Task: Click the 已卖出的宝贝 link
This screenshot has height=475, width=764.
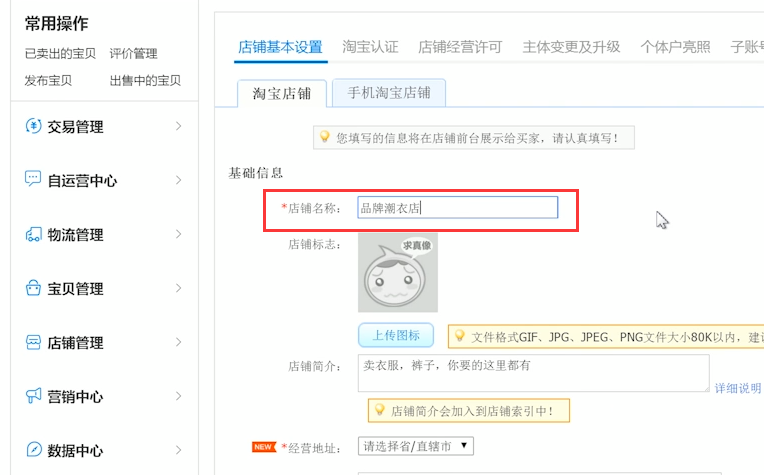Action: tap(60, 54)
